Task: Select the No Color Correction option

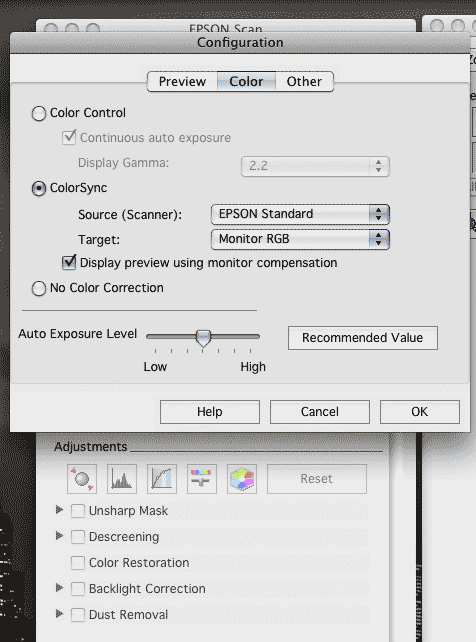Action: pos(39,288)
